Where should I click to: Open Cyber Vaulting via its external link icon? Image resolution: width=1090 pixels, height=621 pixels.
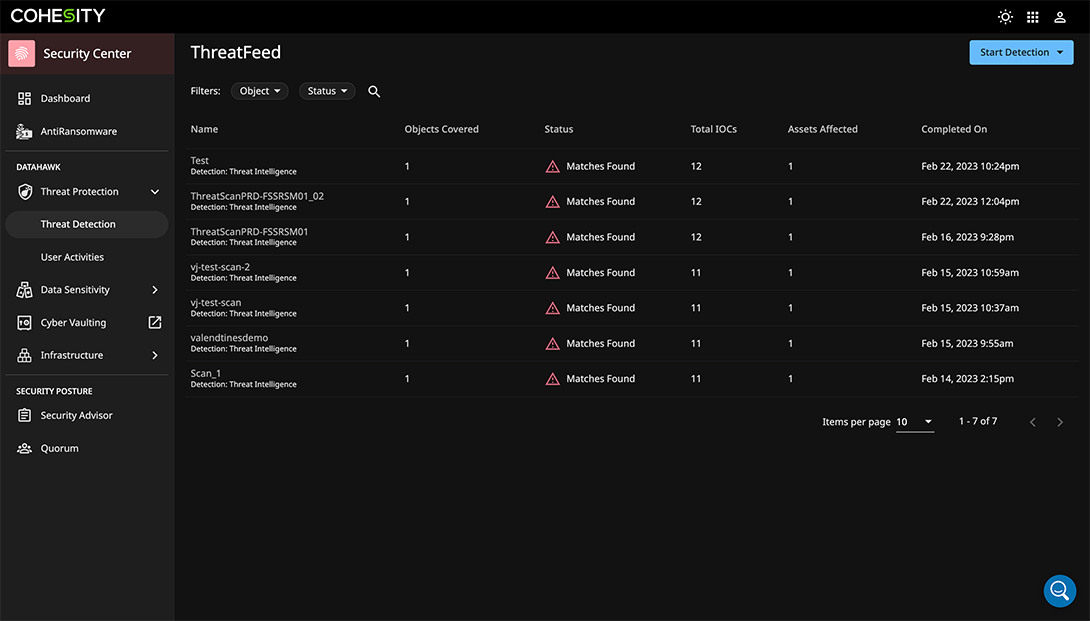(155, 322)
